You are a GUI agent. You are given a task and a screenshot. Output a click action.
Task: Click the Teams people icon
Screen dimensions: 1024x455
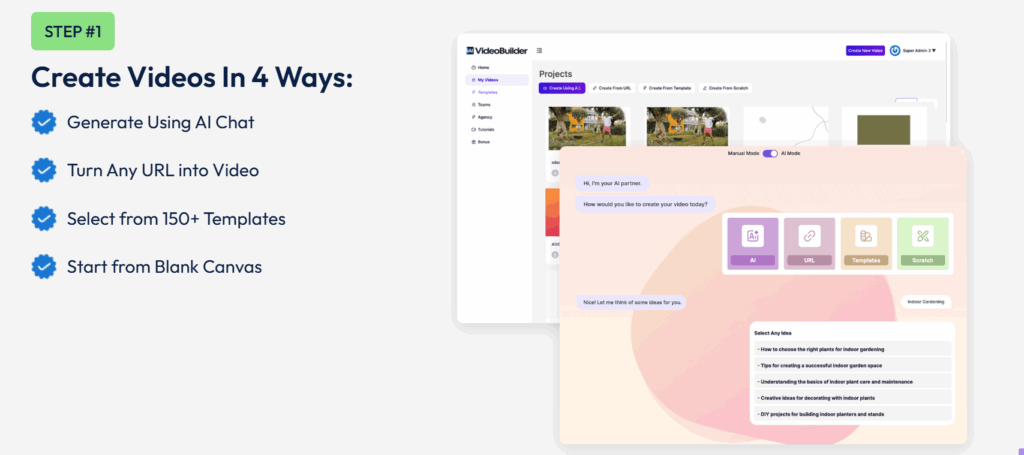pos(473,104)
